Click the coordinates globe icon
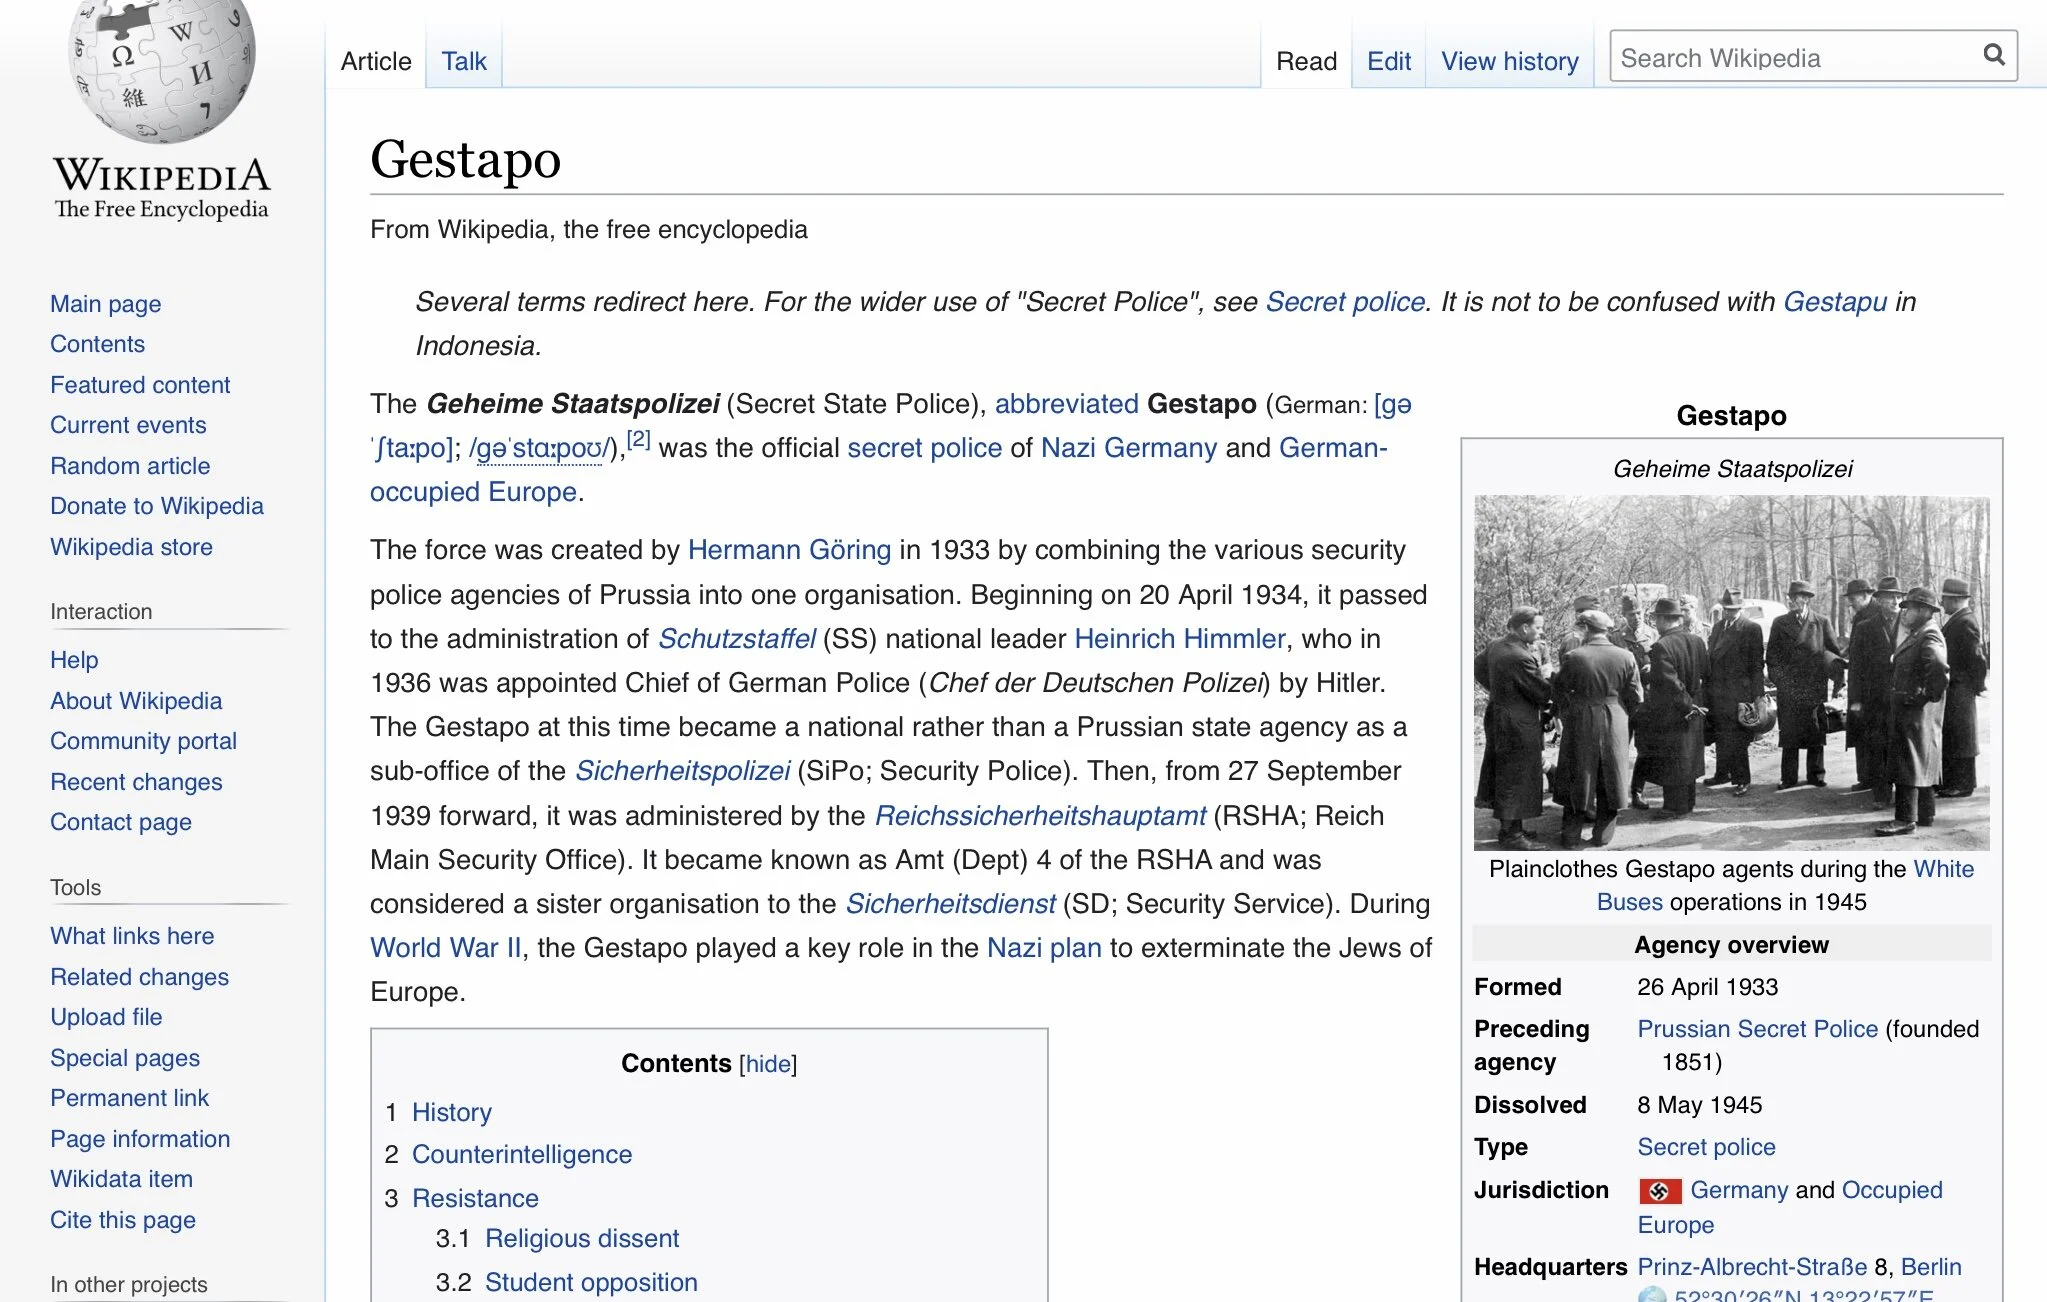The image size is (2047, 1302). (1652, 1294)
